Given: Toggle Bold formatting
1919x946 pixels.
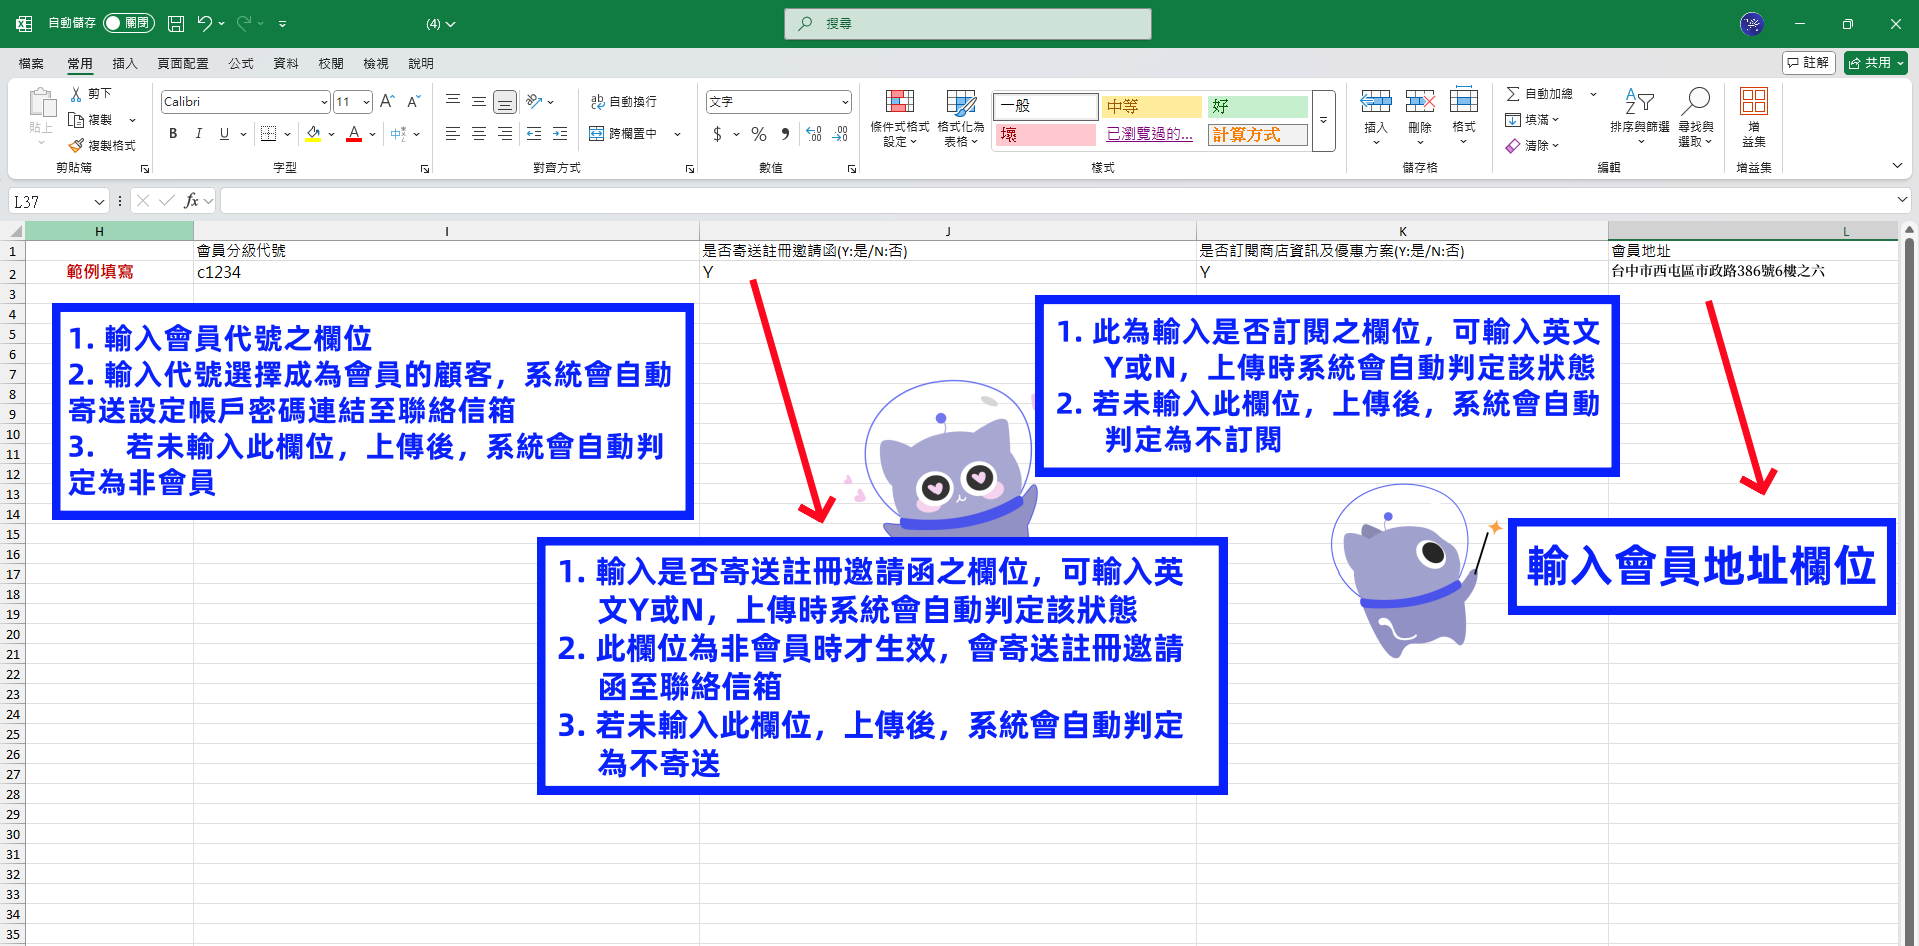Looking at the screenshot, I should [x=173, y=133].
